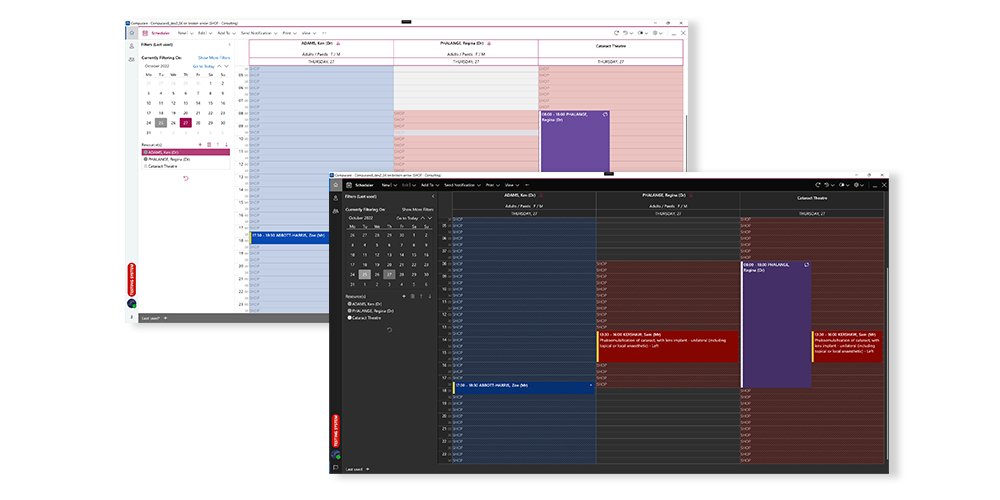Go to previous month in light window calendar

(219, 66)
